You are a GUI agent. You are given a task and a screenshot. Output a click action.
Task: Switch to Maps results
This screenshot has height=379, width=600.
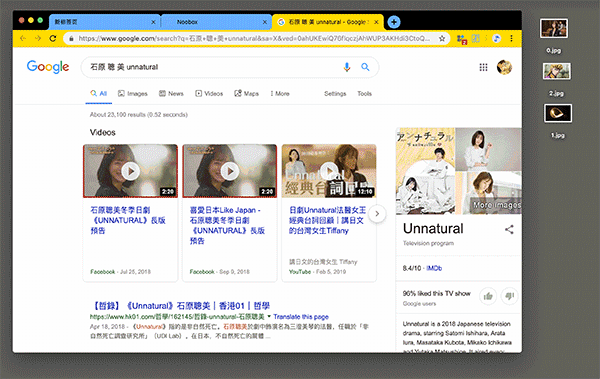click(246, 93)
